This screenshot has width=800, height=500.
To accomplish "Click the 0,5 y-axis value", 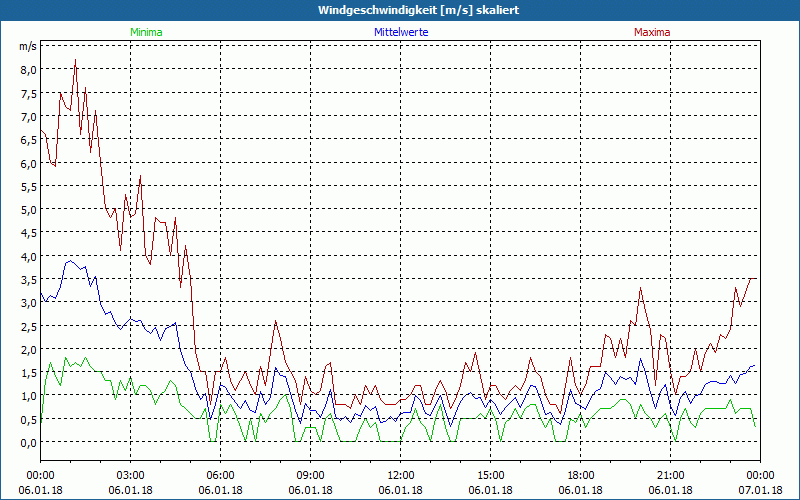I will coord(28,419).
